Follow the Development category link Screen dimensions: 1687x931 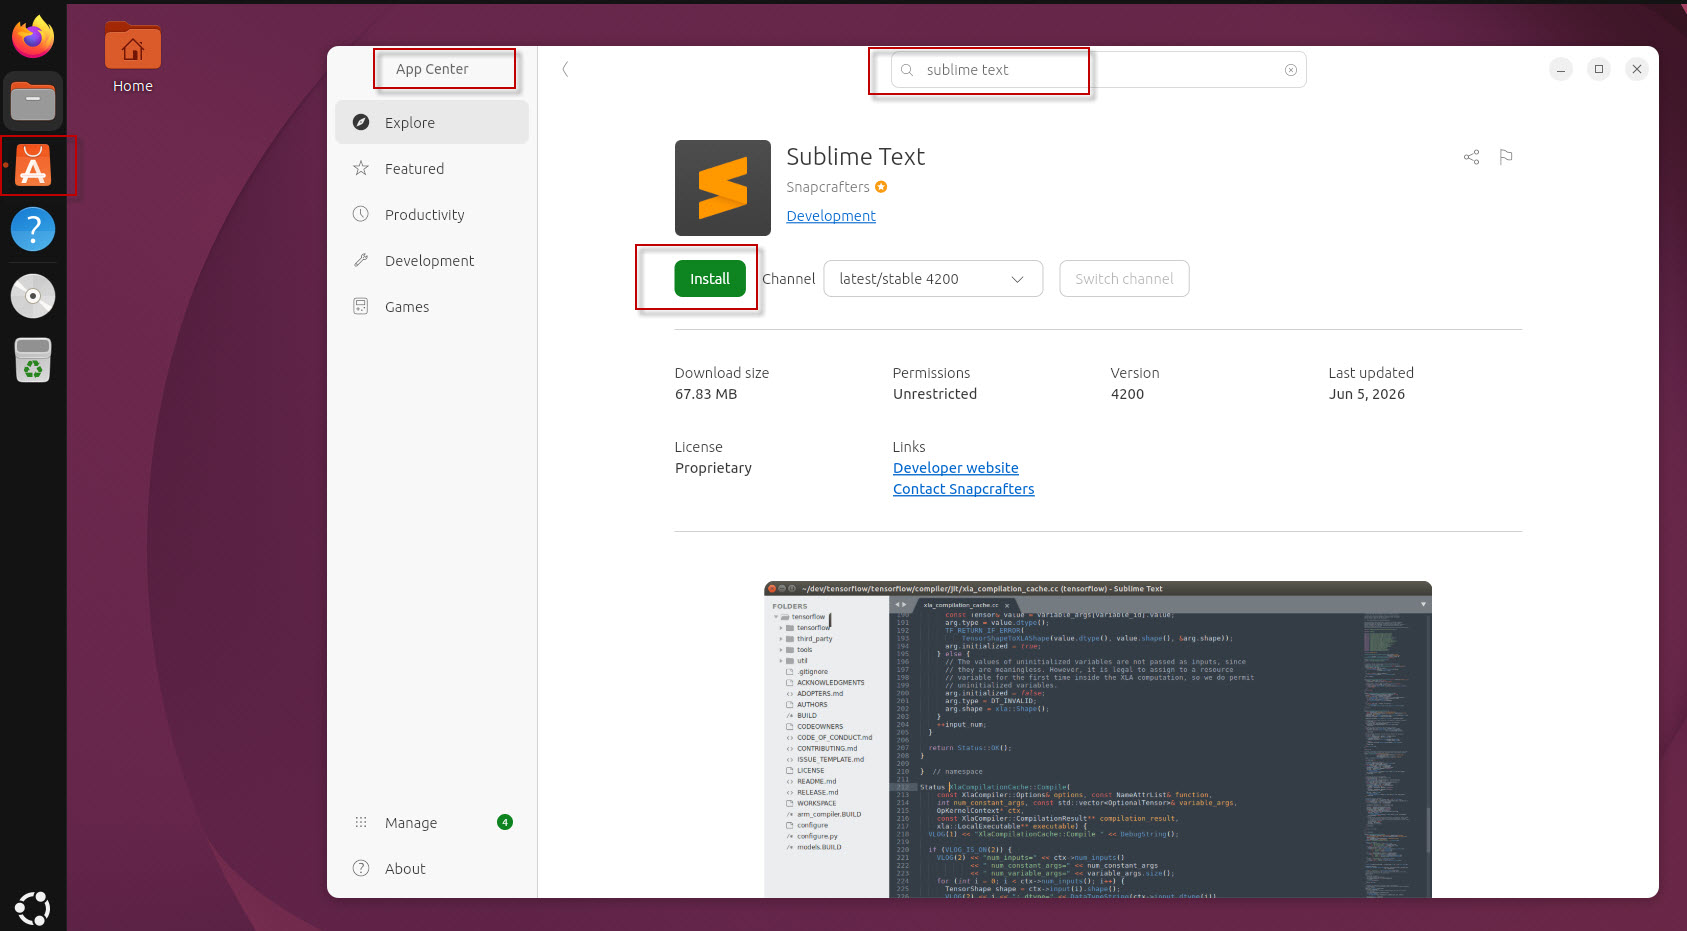click(831, 216)
